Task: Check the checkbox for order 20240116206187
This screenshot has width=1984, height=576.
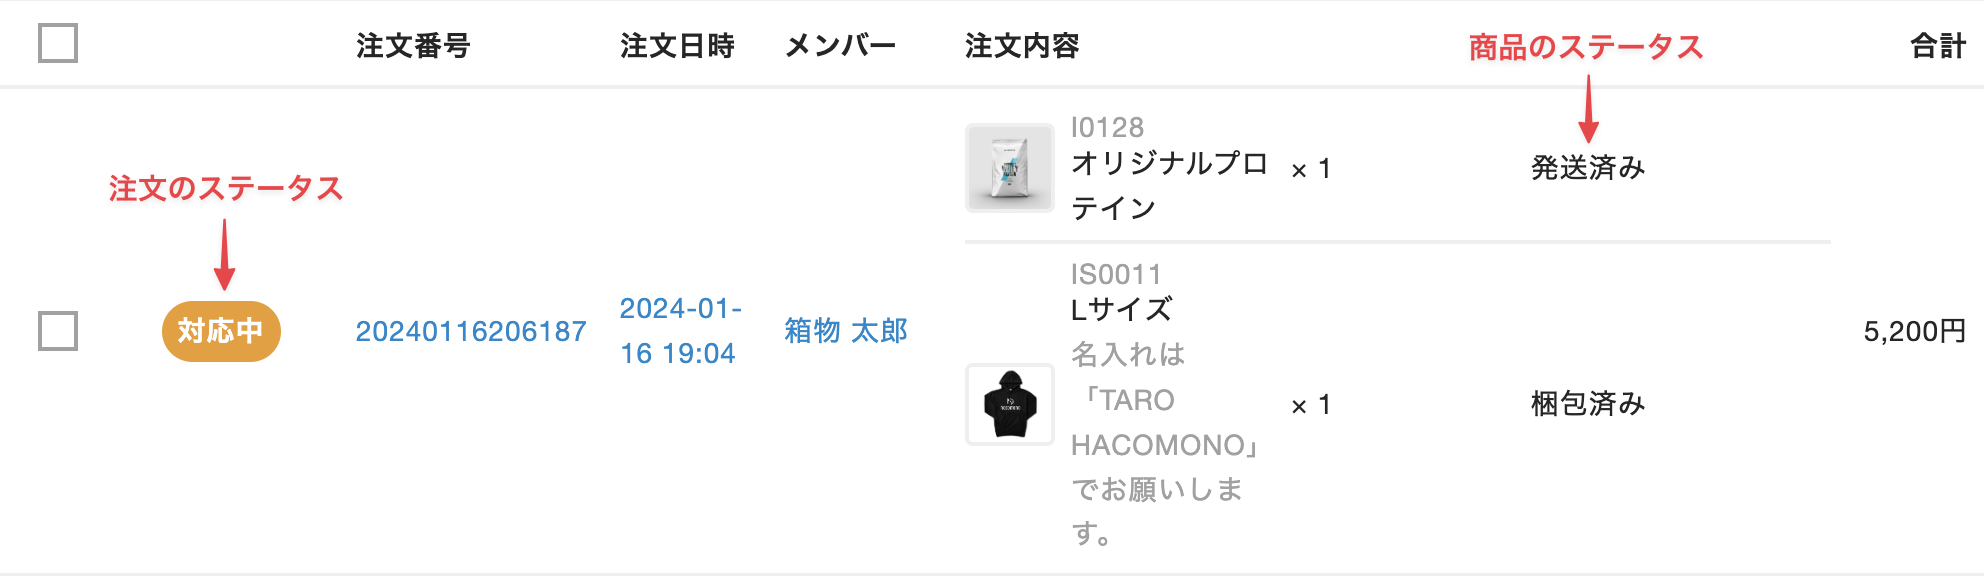Action: coord(58,331)
